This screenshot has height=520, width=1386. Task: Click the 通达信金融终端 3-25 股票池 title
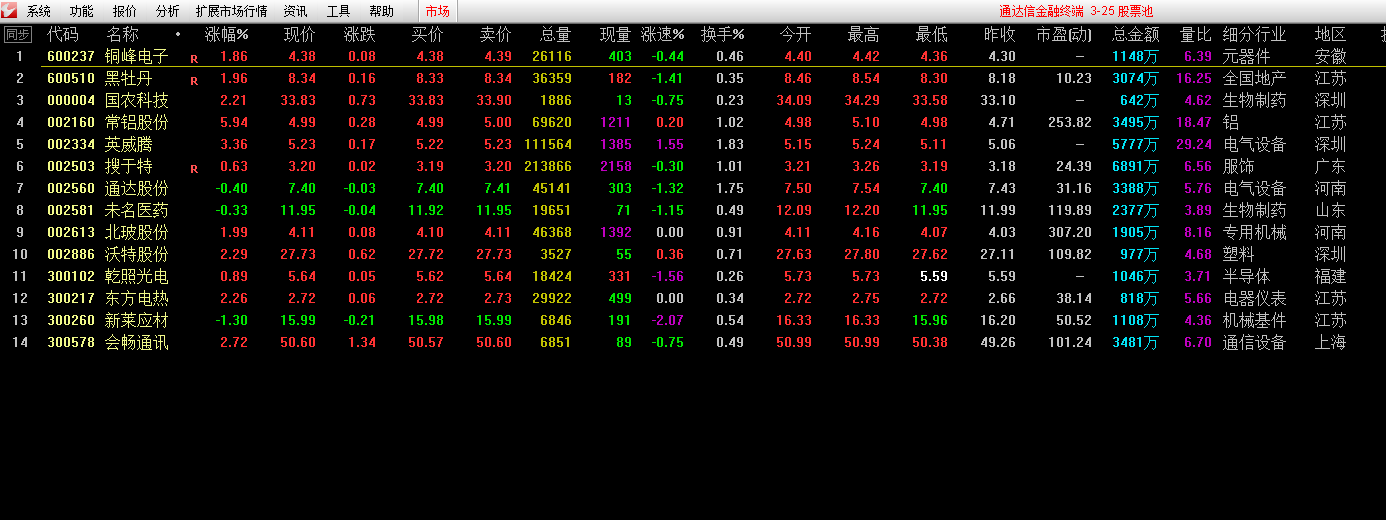[x=1075, y=12]
